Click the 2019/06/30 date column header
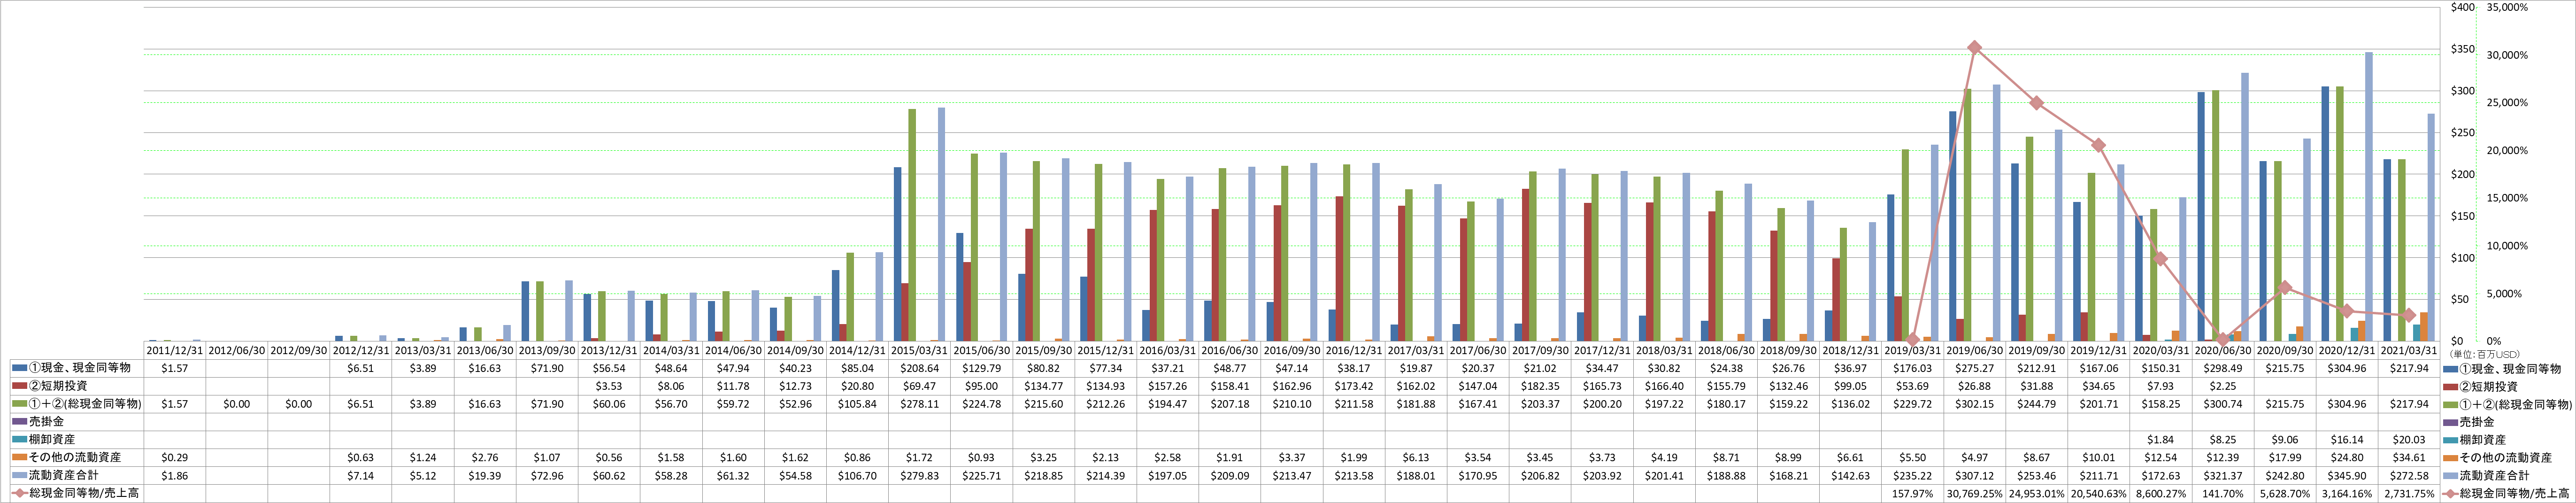The width and height of the screenshot is (2576, 503). point(1975,351)
